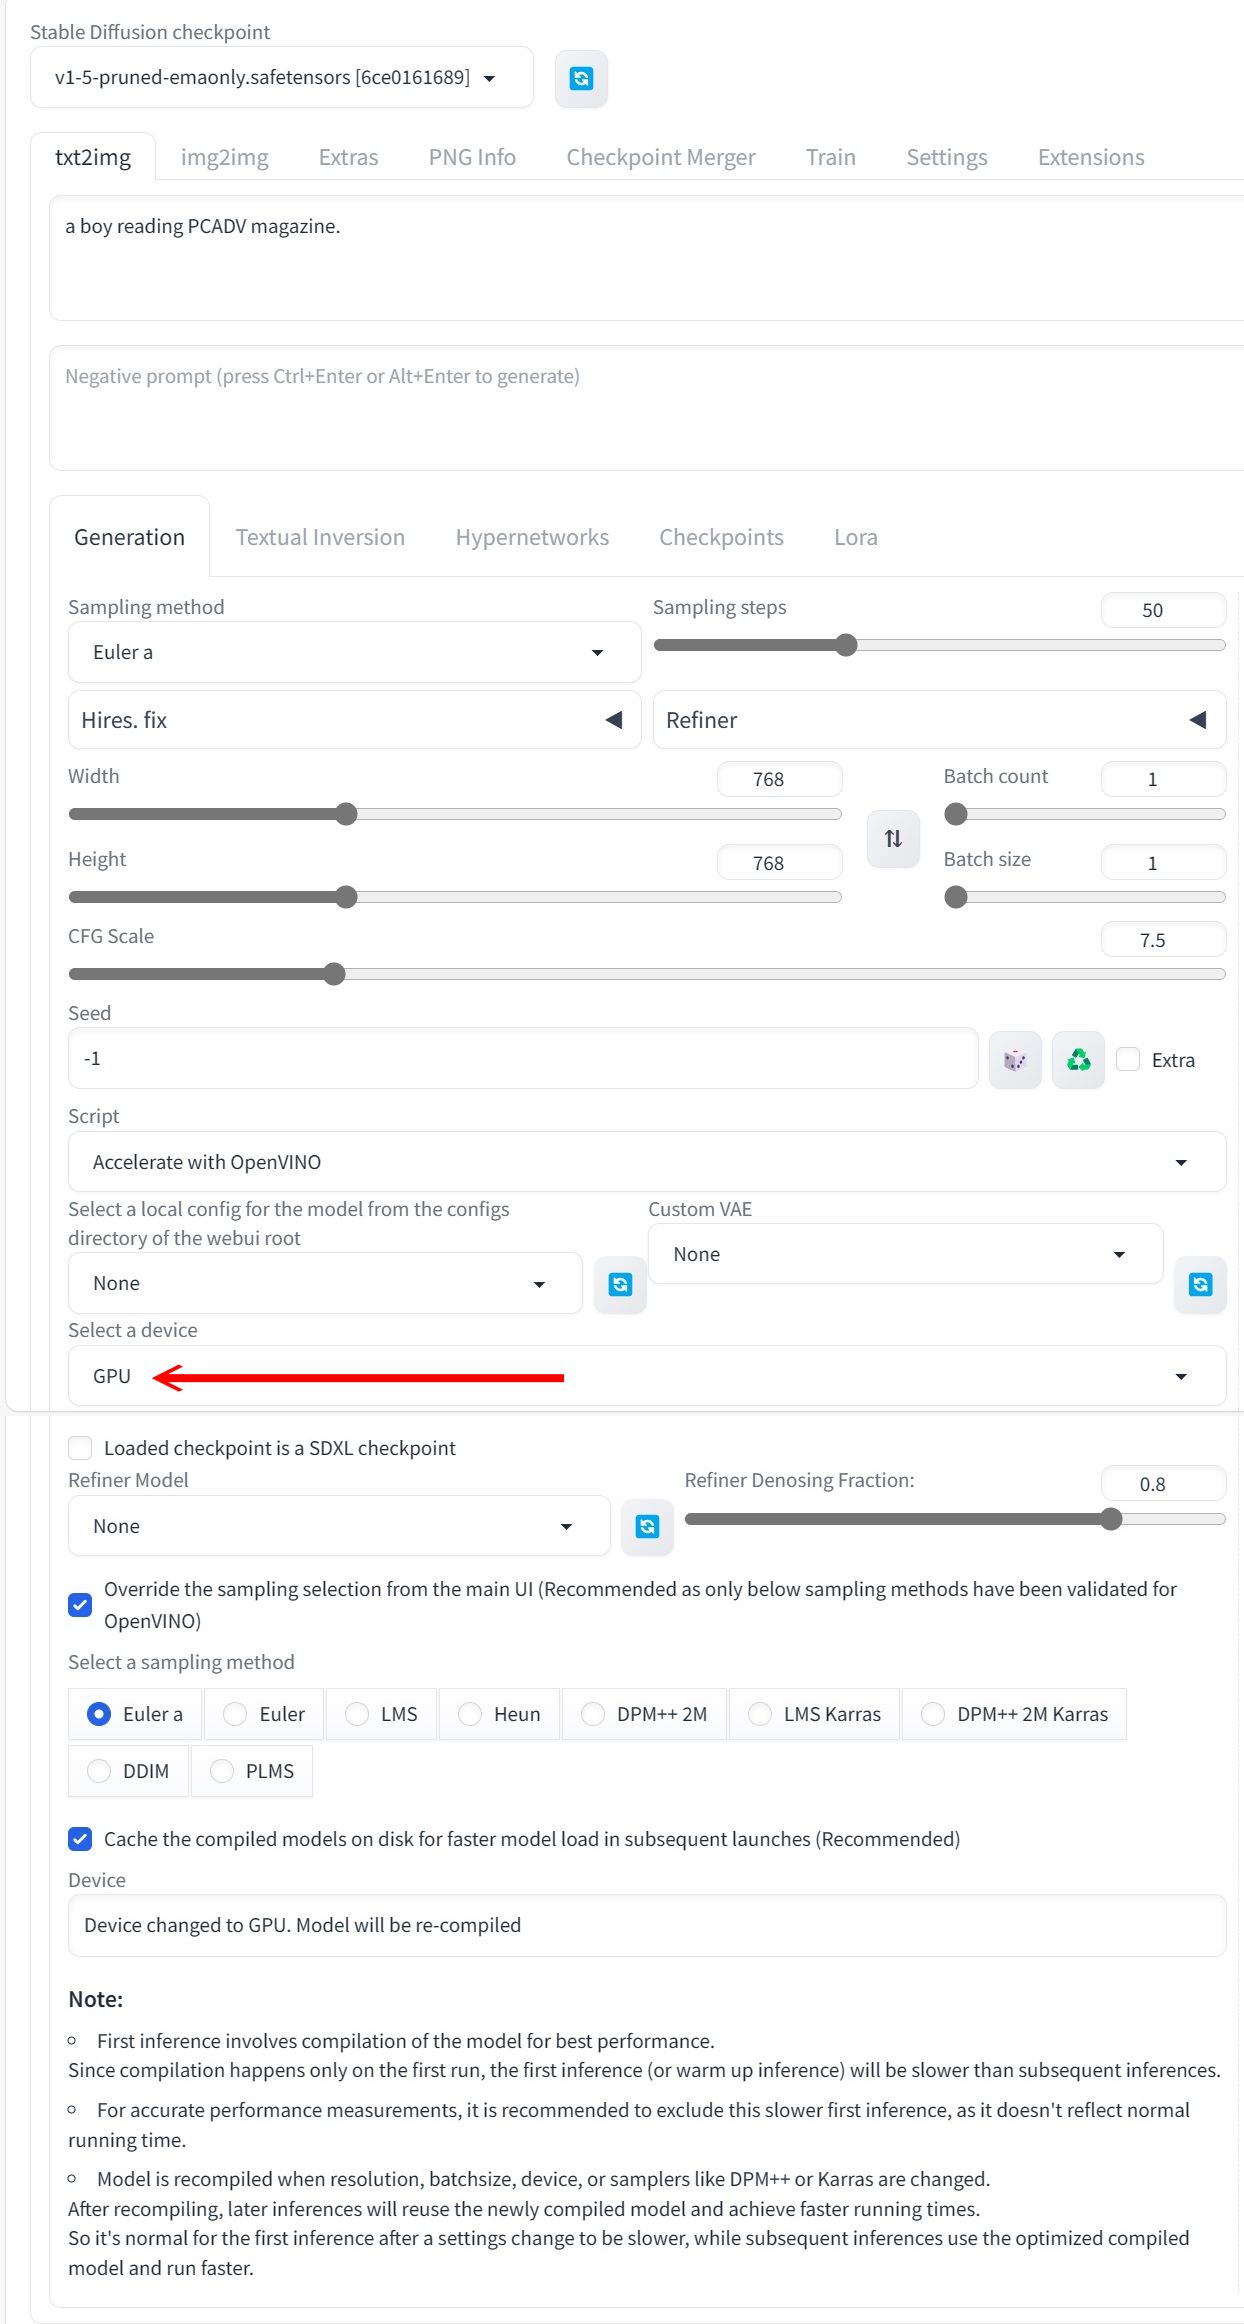
Task: Open the Sampling method dropdown
Action: point(354,652)
